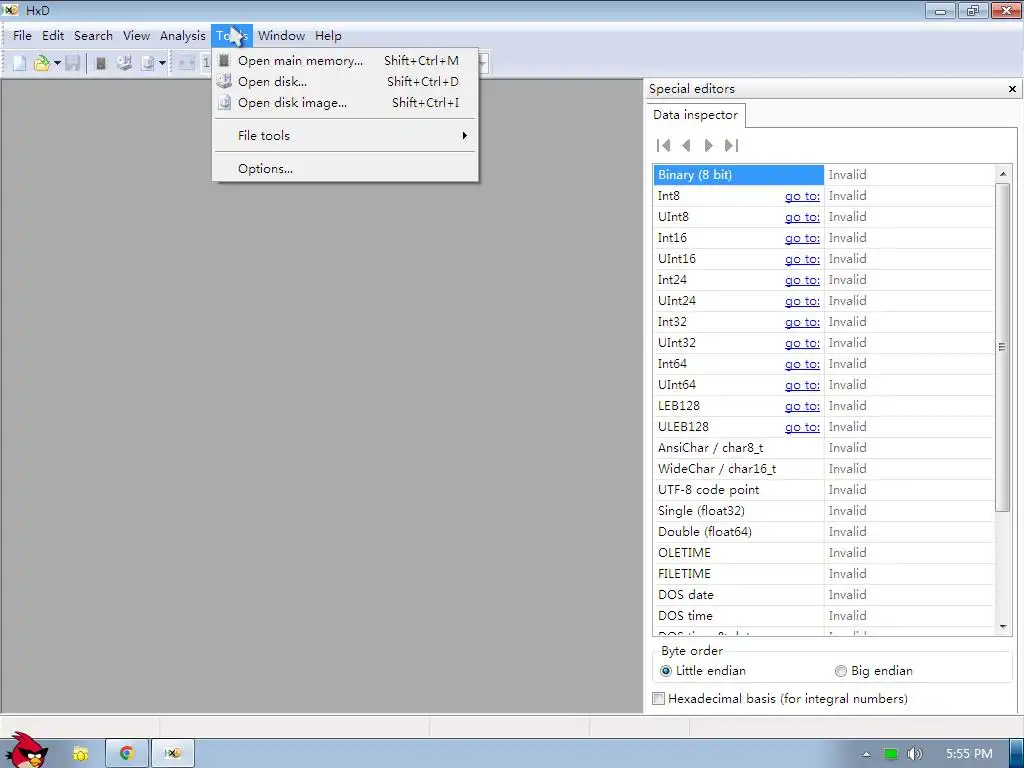
Task: Select the Data inspector tab
Action: pos(695,115)
